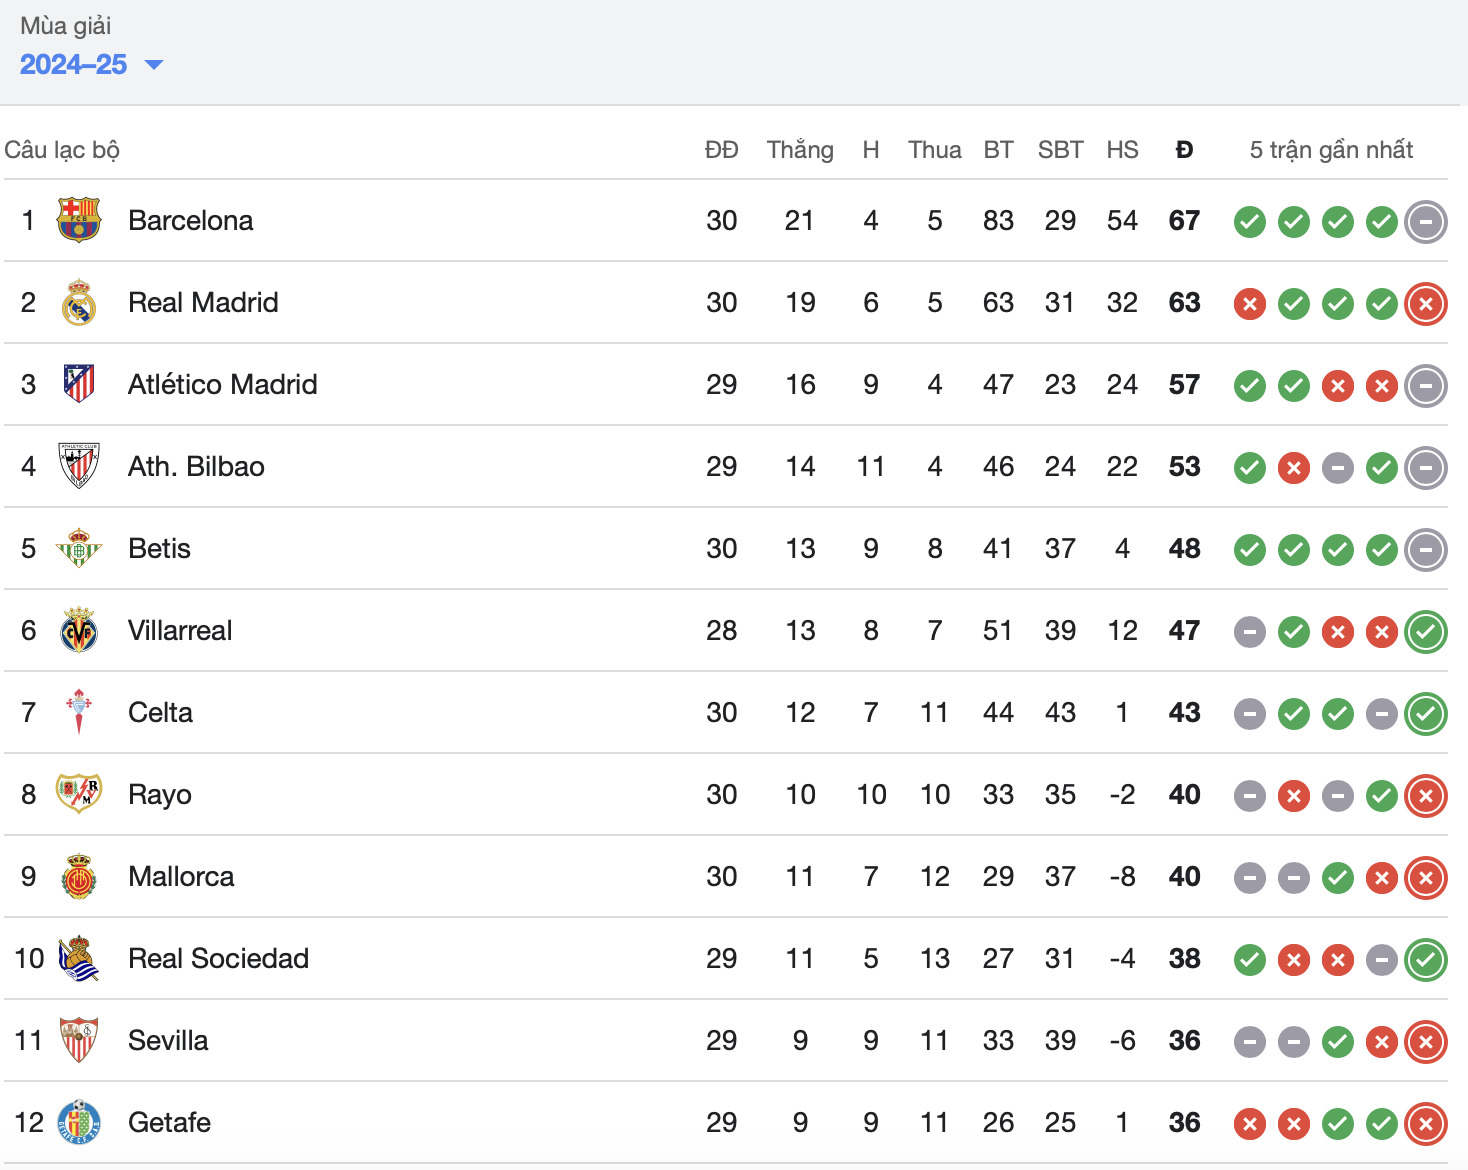The height and width of the screenshot is (1170, 1468).
Task: Open the Betis team link
Action: (x=159, y=548)
